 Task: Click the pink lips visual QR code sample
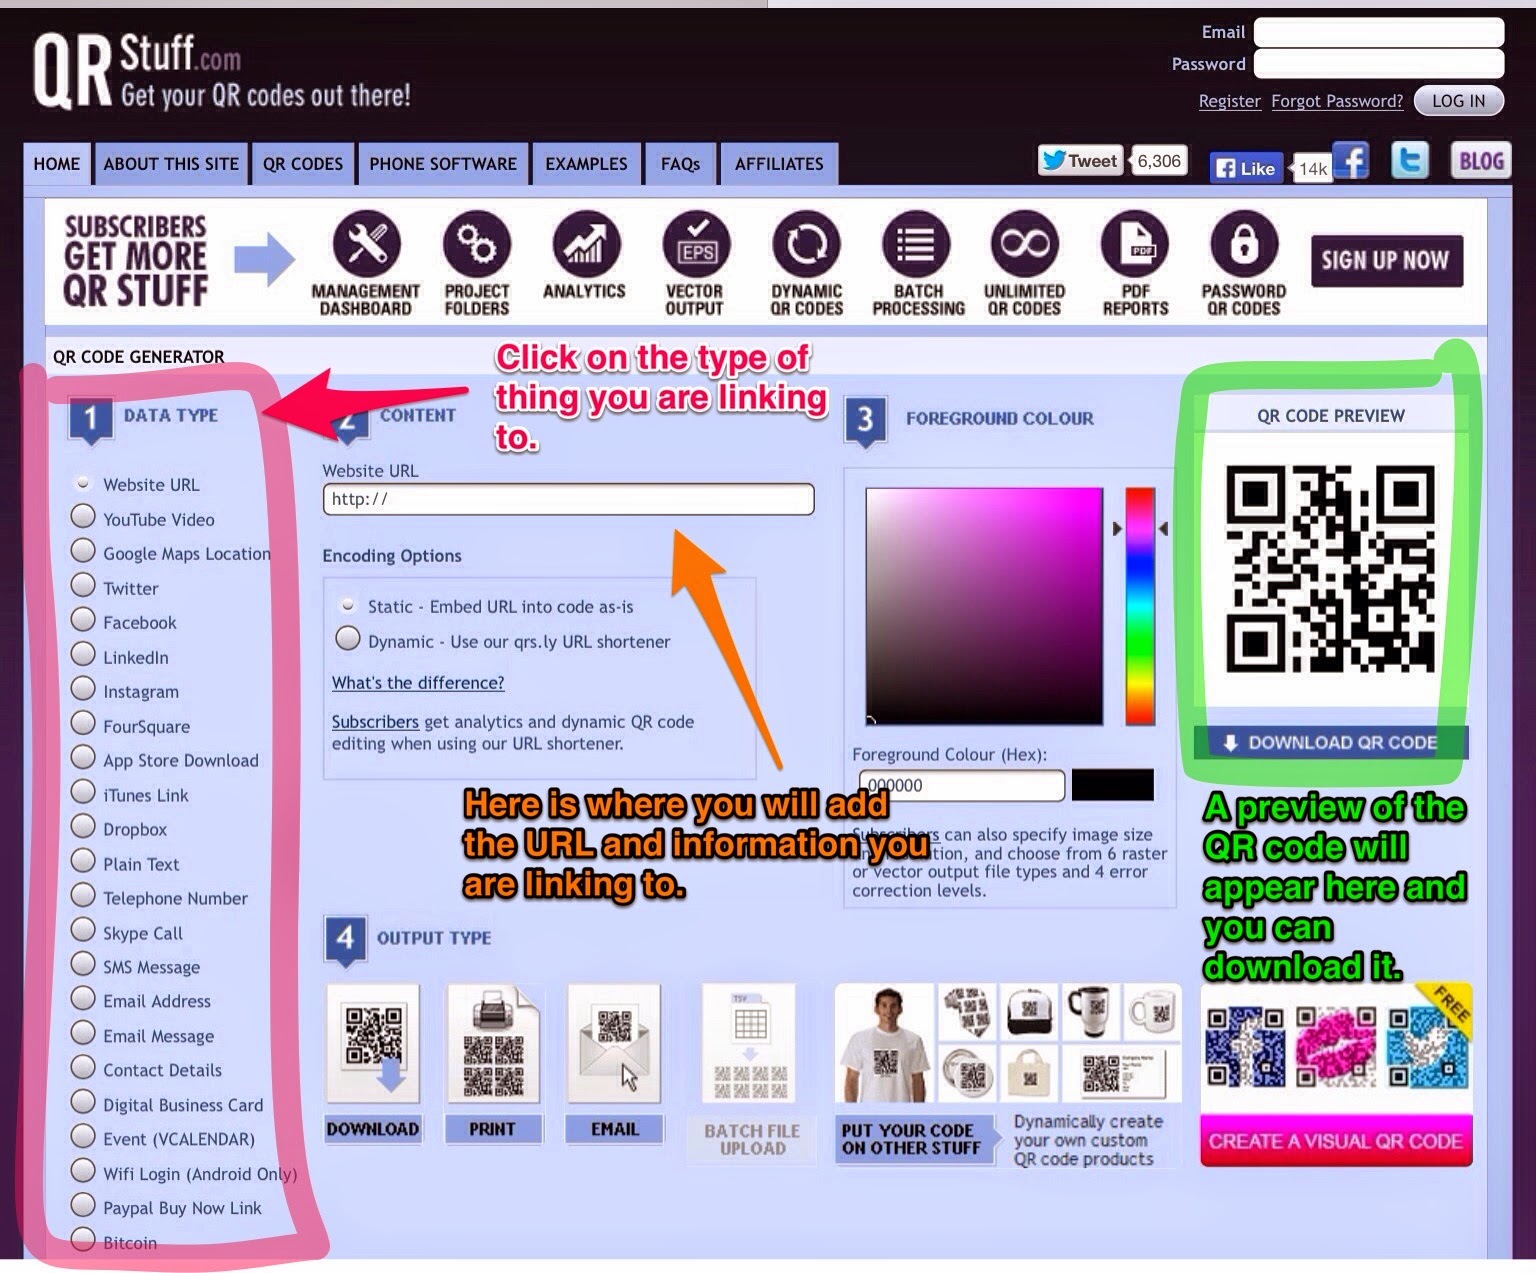coord(1336,1047)
